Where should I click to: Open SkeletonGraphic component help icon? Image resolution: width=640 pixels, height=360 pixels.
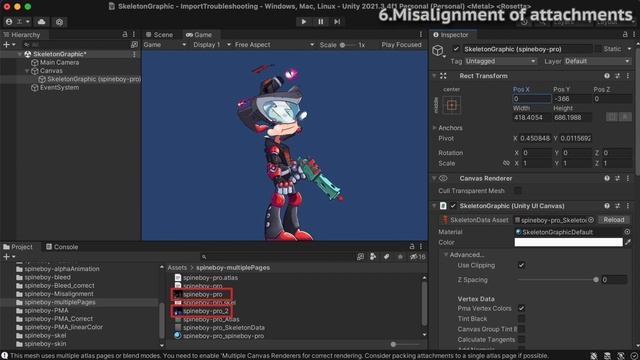(607, 206)
